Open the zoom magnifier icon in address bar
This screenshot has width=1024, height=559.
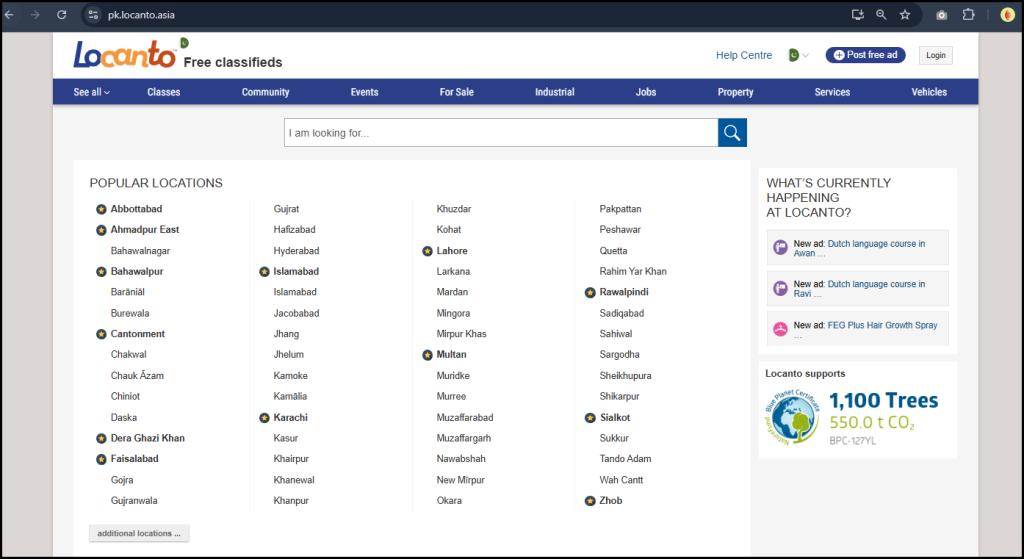pos(881,15)
